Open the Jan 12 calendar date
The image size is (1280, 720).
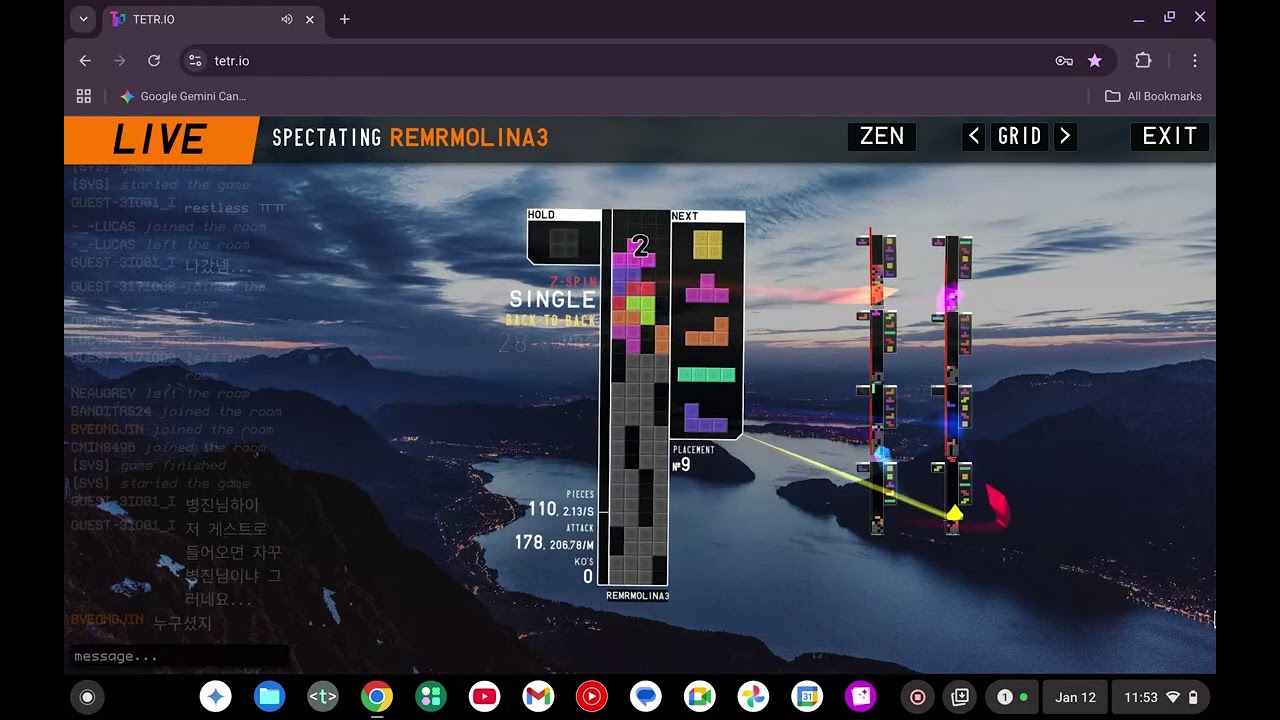(x=1076, y=697)
